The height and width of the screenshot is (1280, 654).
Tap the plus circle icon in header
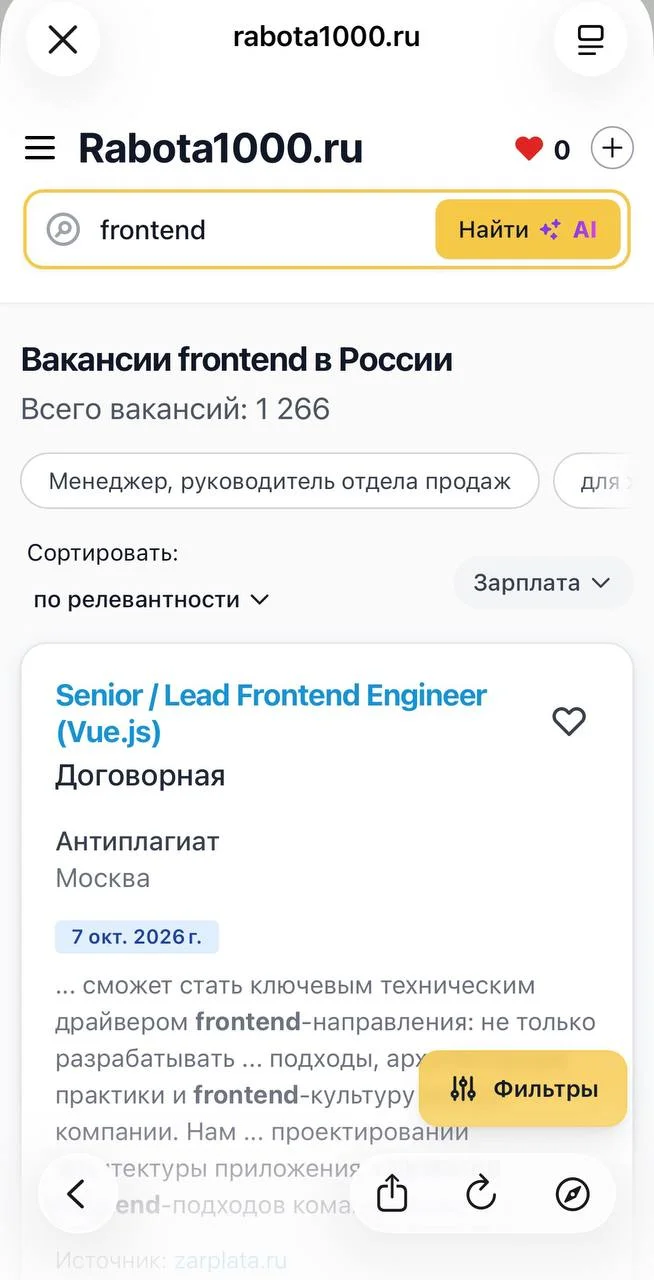612,149
